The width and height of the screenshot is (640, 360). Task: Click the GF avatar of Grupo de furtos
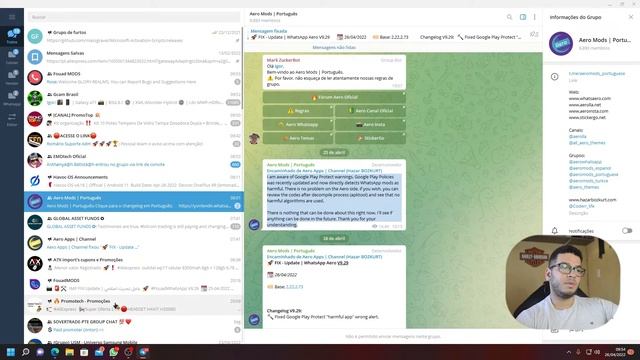point(35,36)
